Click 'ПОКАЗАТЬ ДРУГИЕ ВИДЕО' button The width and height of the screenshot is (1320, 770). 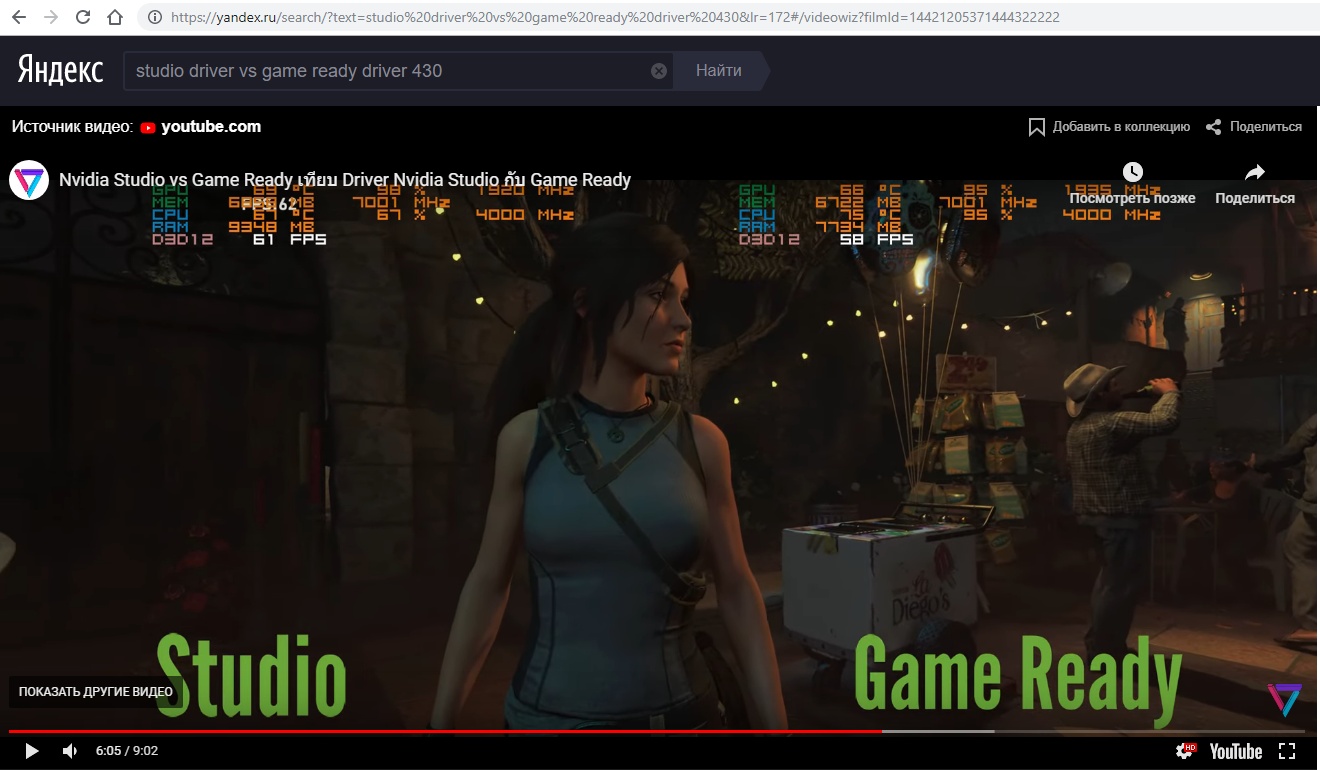point(96,692)
